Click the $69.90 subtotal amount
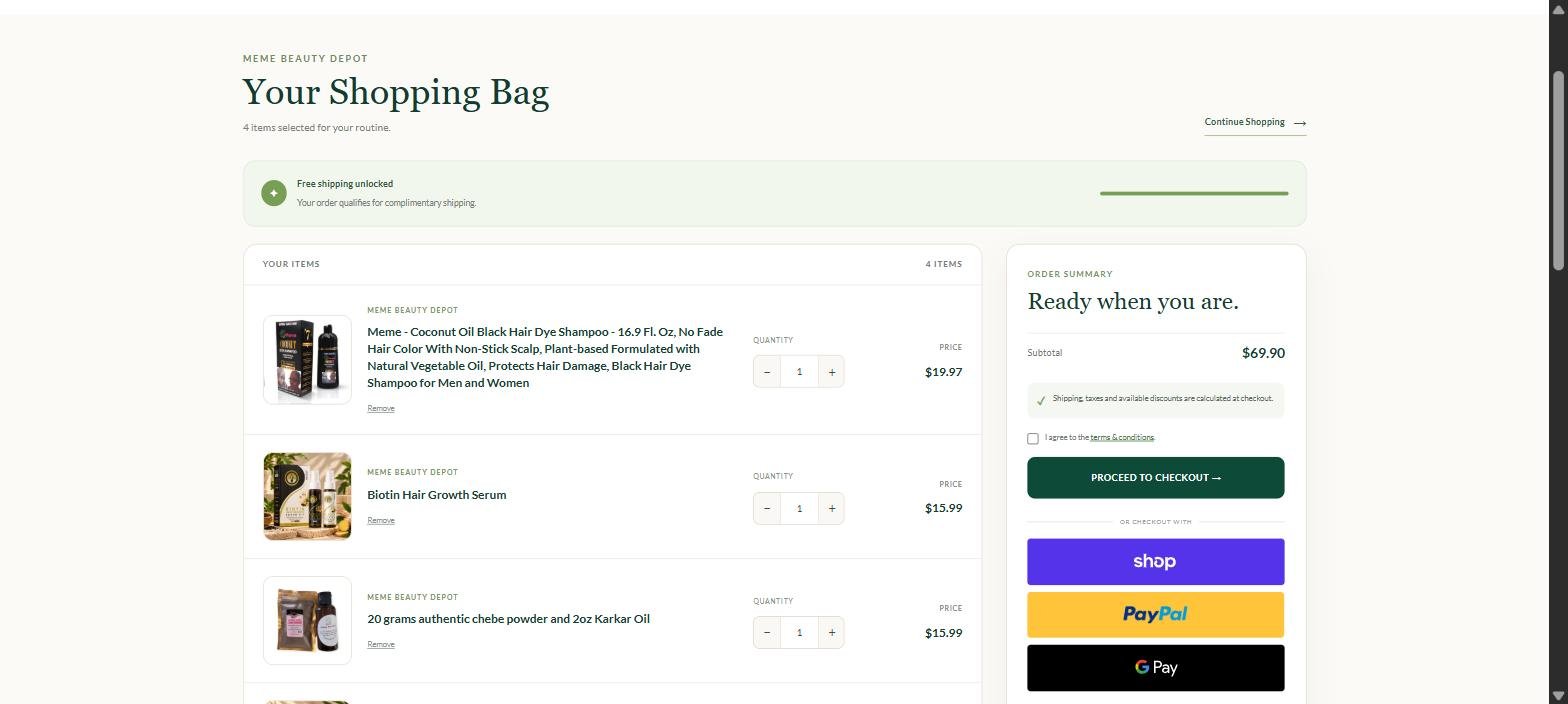Viewport: 1568px width, 704px height. tap(1263, 353)
